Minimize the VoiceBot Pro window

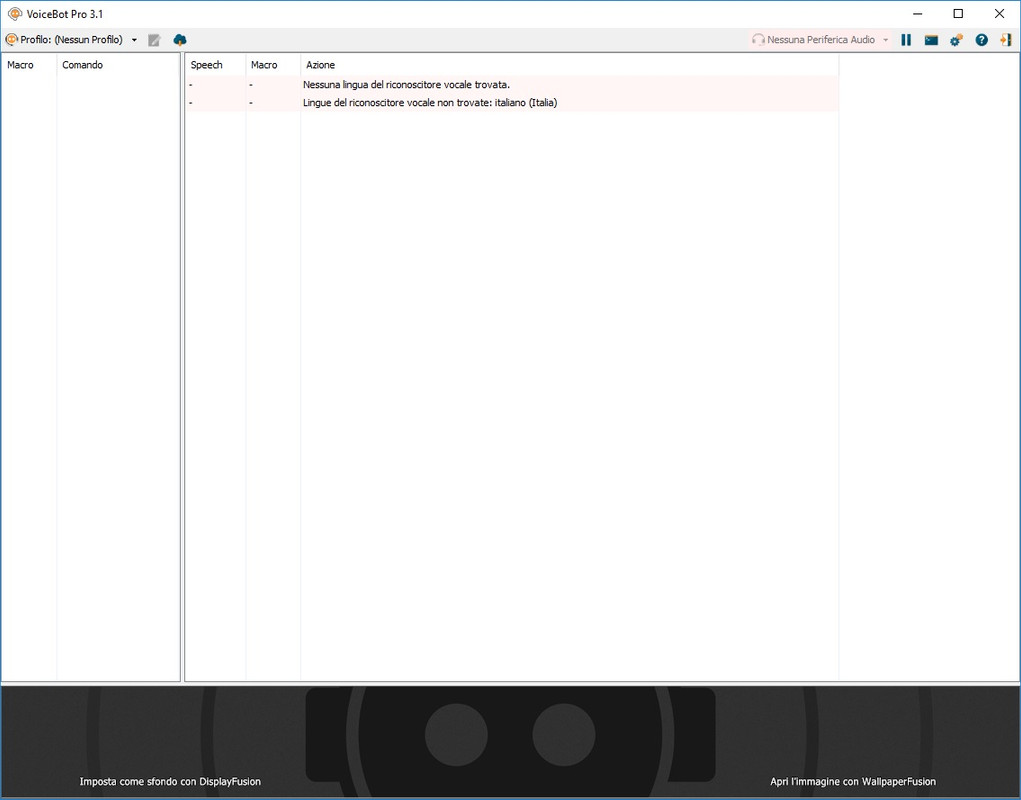(917, 14)
